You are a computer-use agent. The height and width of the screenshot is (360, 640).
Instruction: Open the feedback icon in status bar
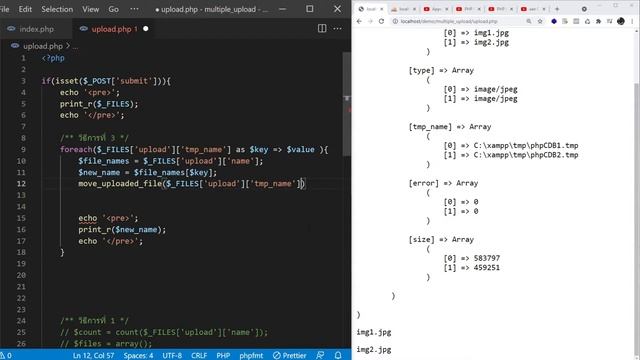click(320, 355)
